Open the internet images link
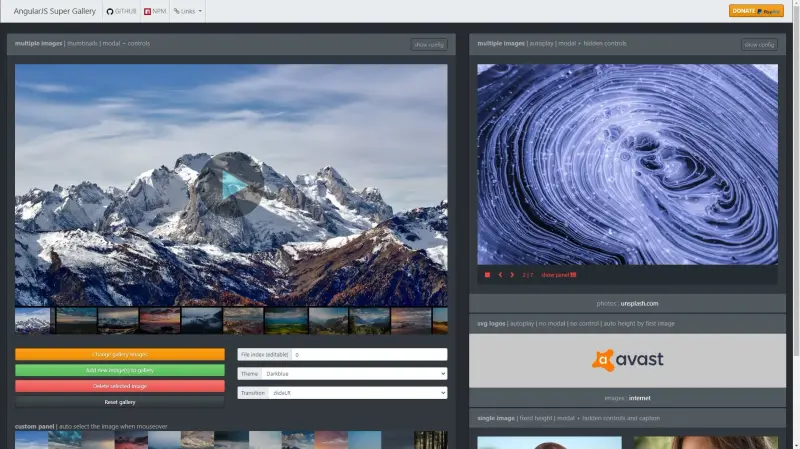 (639, 398)
